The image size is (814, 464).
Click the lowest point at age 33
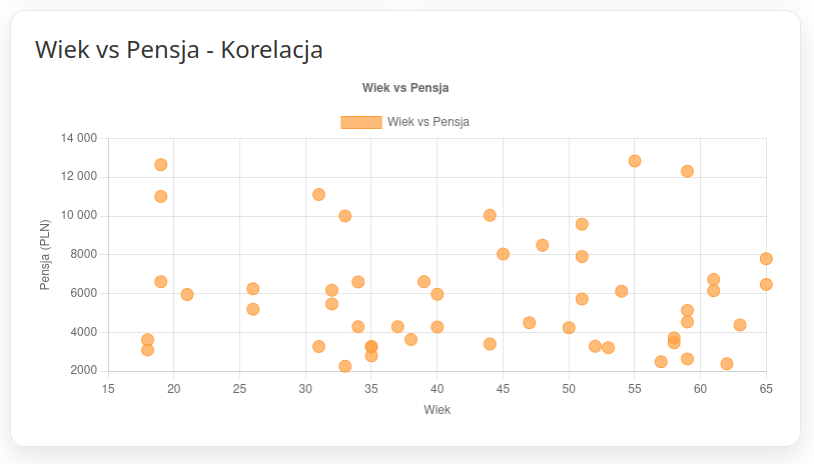click(x=345, y=366)
